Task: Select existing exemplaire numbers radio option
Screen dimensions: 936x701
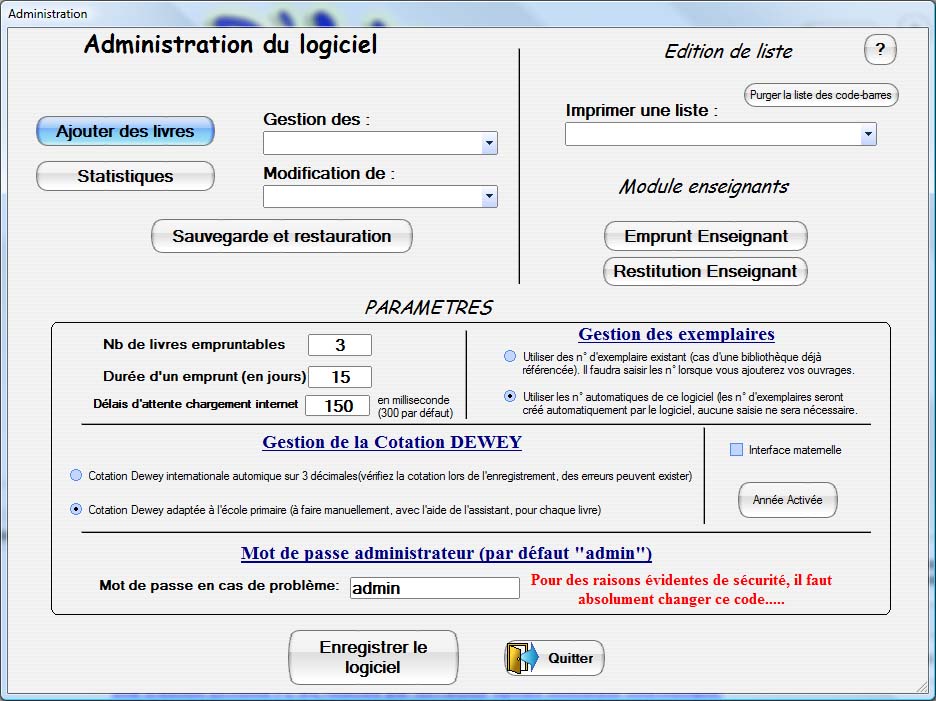Action: point(511,356)
